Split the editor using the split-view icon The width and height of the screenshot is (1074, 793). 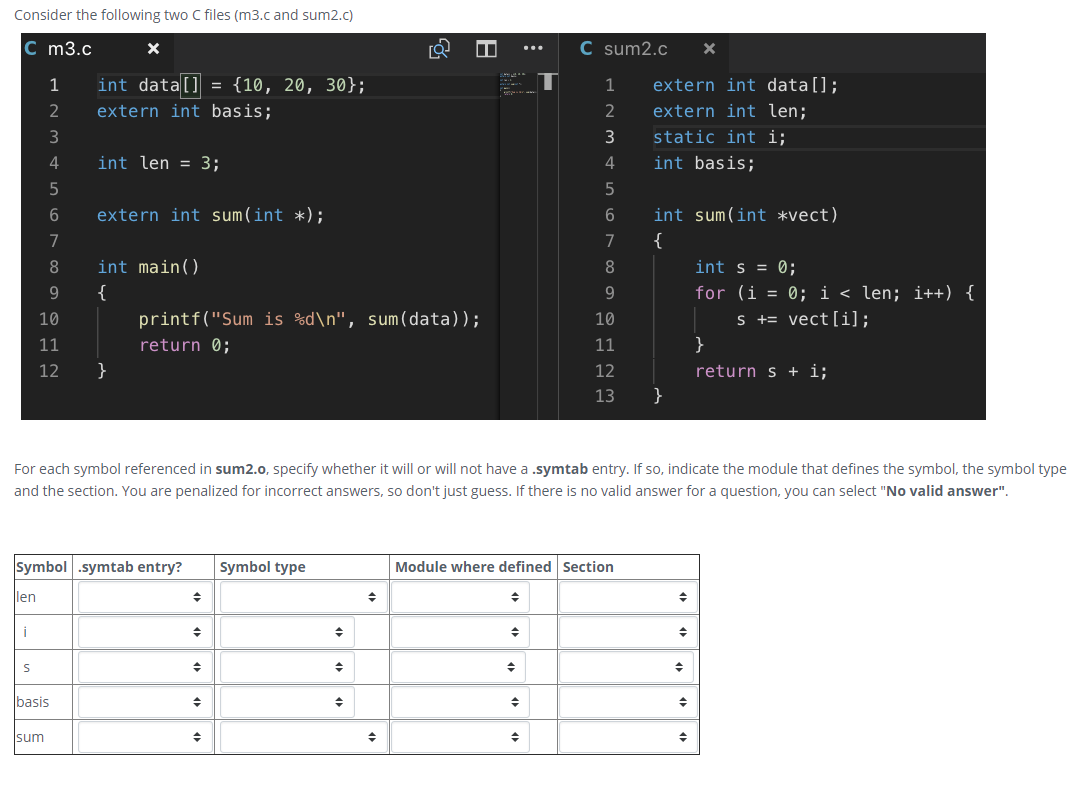[485, 48]
